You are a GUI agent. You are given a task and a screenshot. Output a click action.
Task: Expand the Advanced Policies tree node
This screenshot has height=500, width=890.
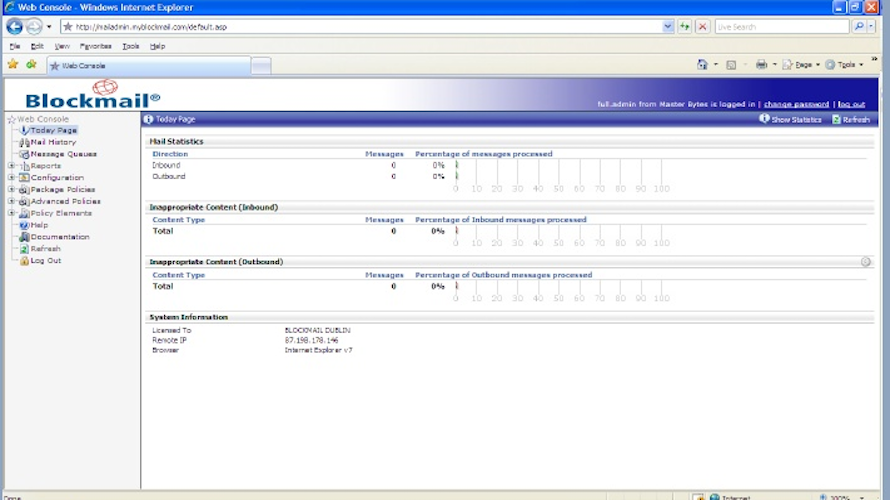pos(11,202)
